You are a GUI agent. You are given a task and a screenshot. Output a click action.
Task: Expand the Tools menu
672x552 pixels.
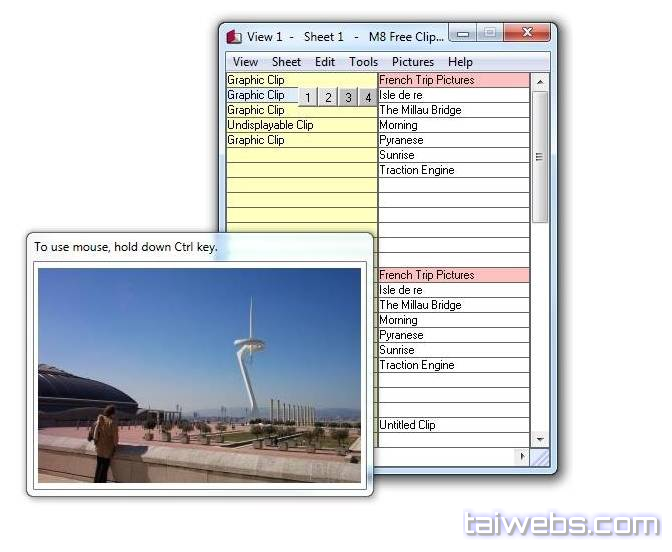pyautogui.click(x=363, y=62)
